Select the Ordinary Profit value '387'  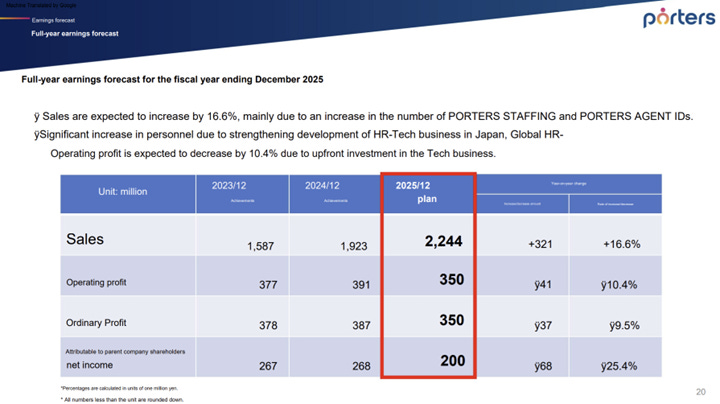click(x=361, y=325)
